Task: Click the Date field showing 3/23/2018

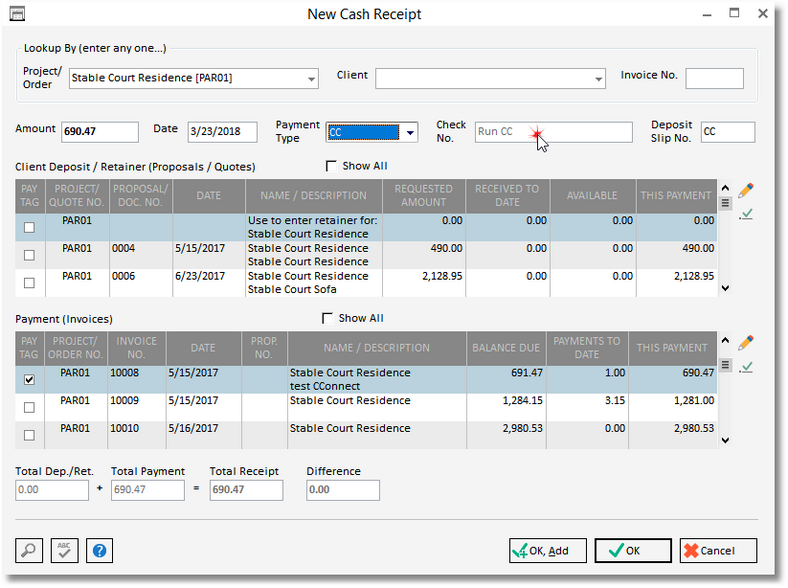Action: (x=223, y=132)
